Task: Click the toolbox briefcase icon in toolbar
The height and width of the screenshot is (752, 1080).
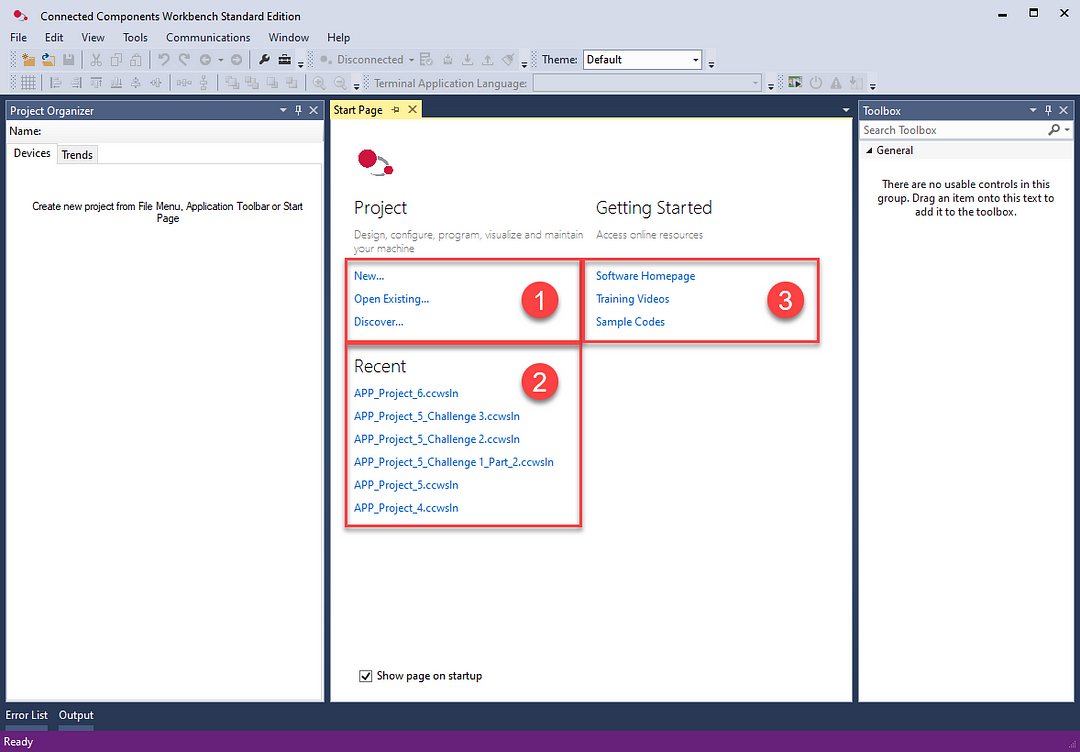Action: click(x=284, y=60)
